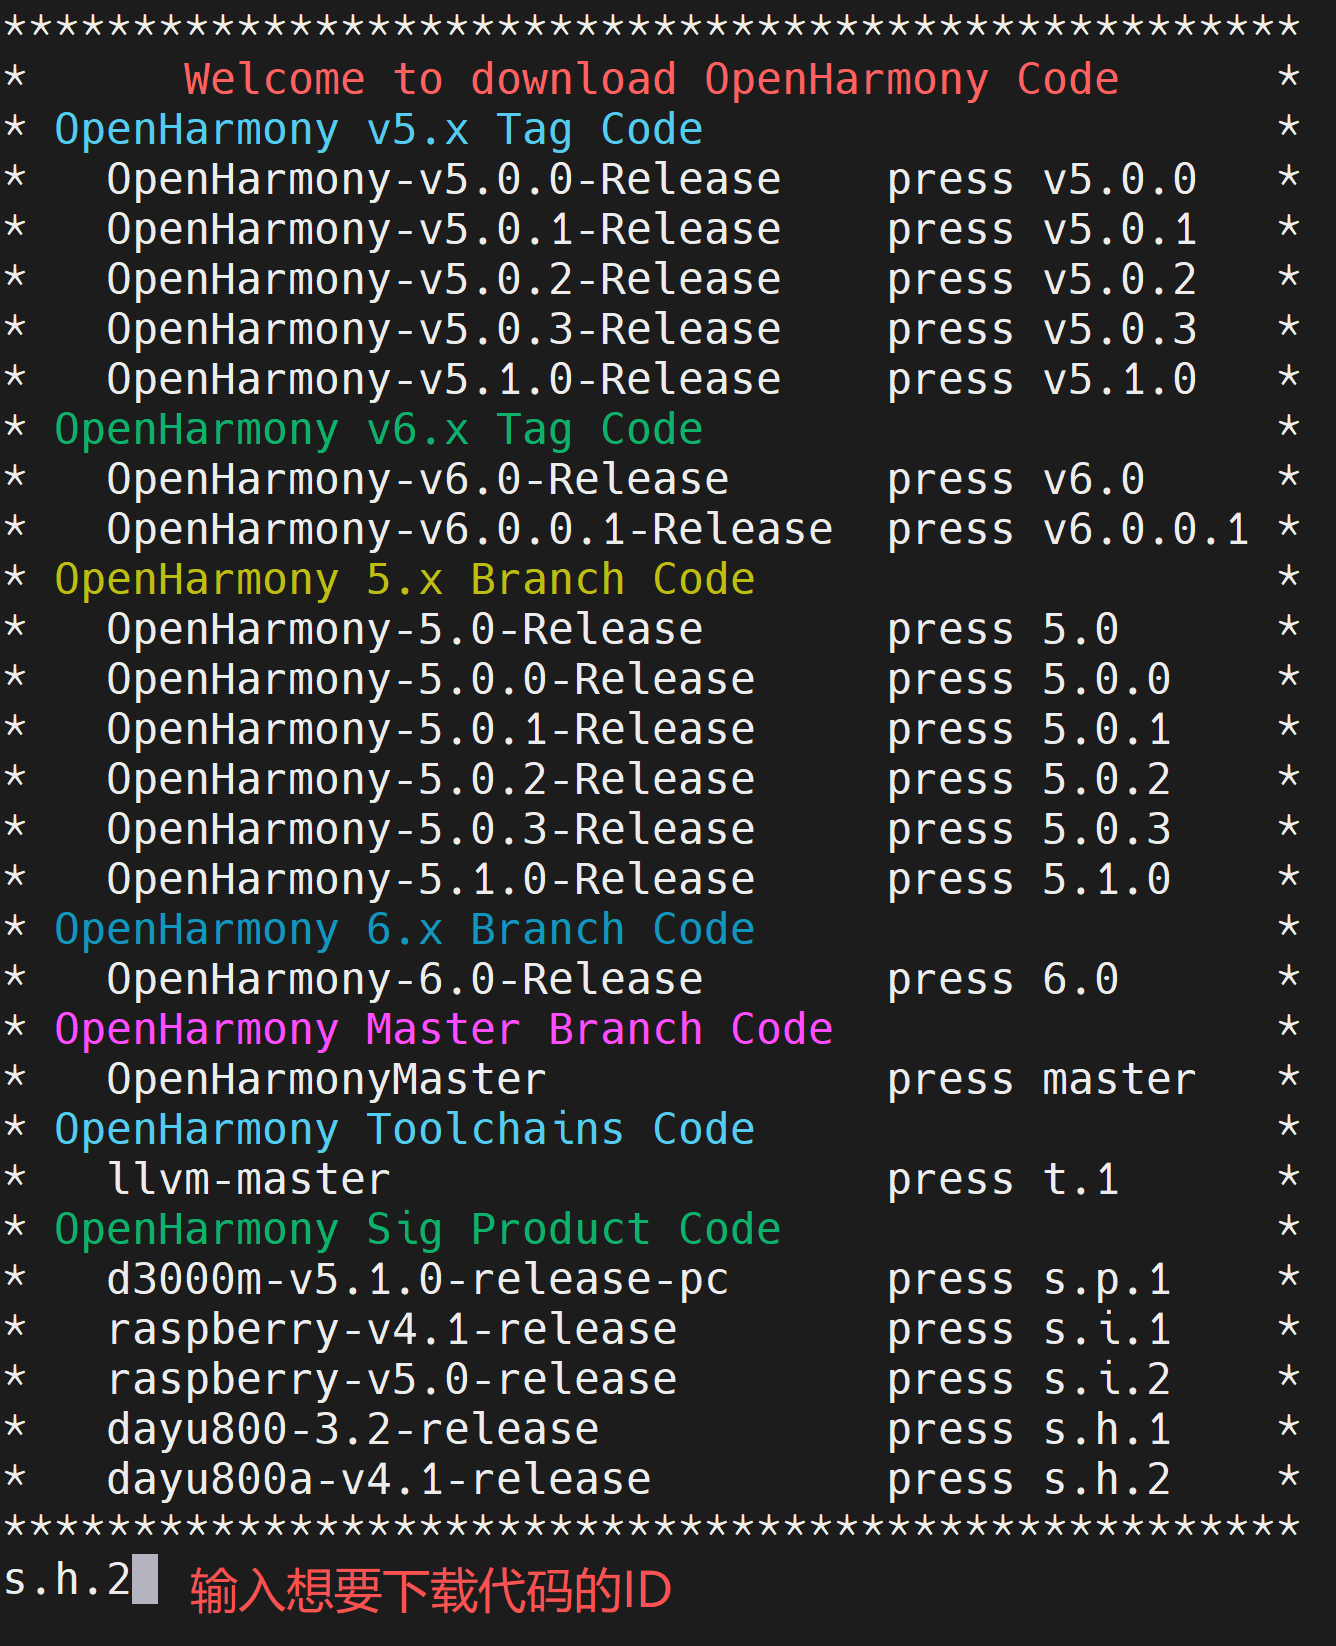Viewport: 1336px width, 1646px height.
Task: Click the 'press master' text
Action: point(1041,1080)
